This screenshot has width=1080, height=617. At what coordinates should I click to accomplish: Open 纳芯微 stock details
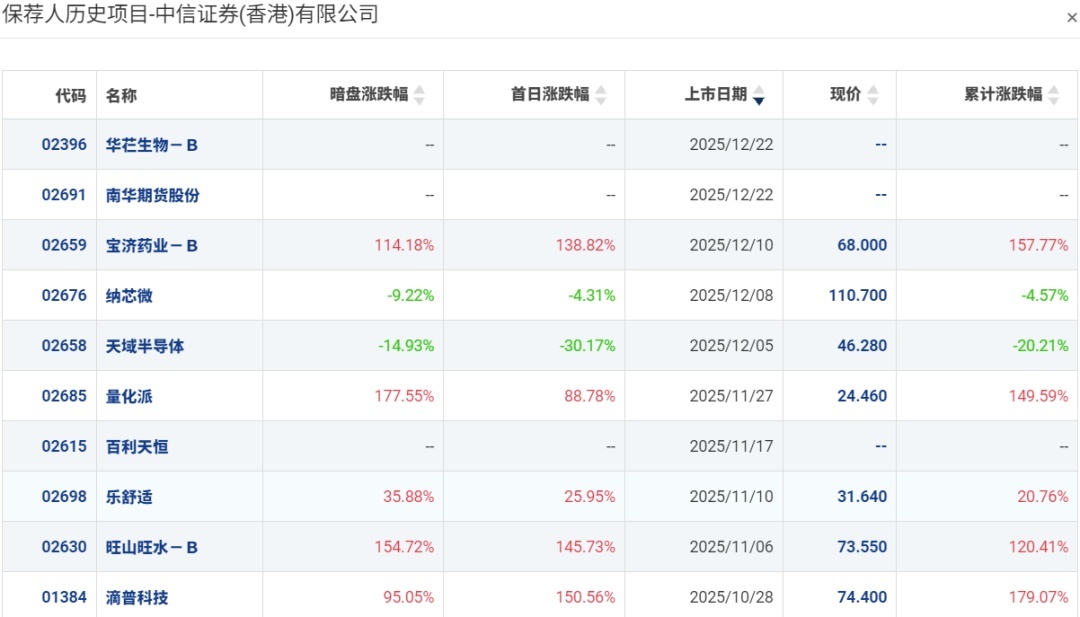point(129,296)
